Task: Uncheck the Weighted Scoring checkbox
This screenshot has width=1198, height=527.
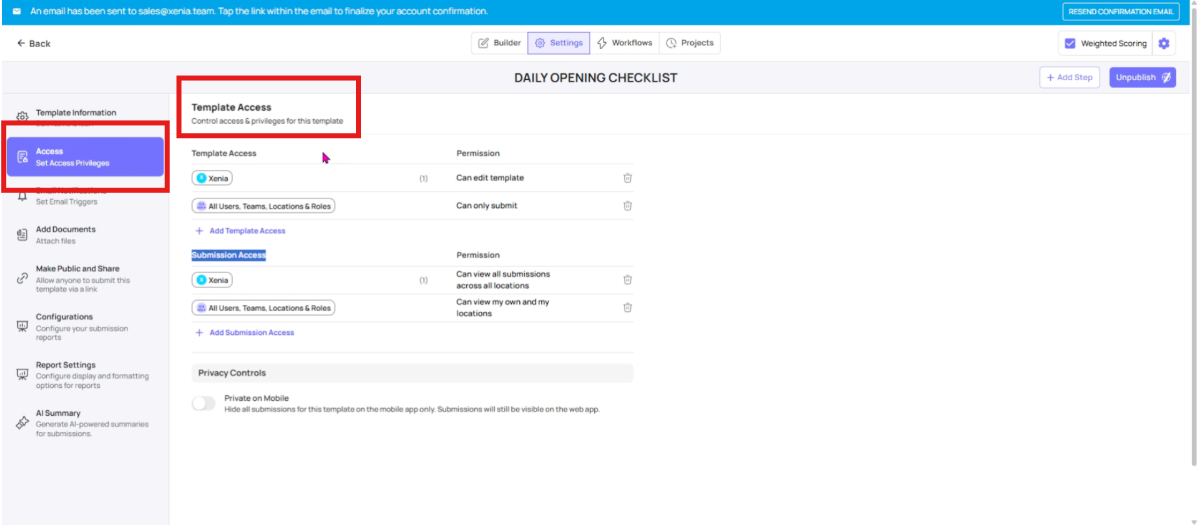Action: pos(1070,44)
